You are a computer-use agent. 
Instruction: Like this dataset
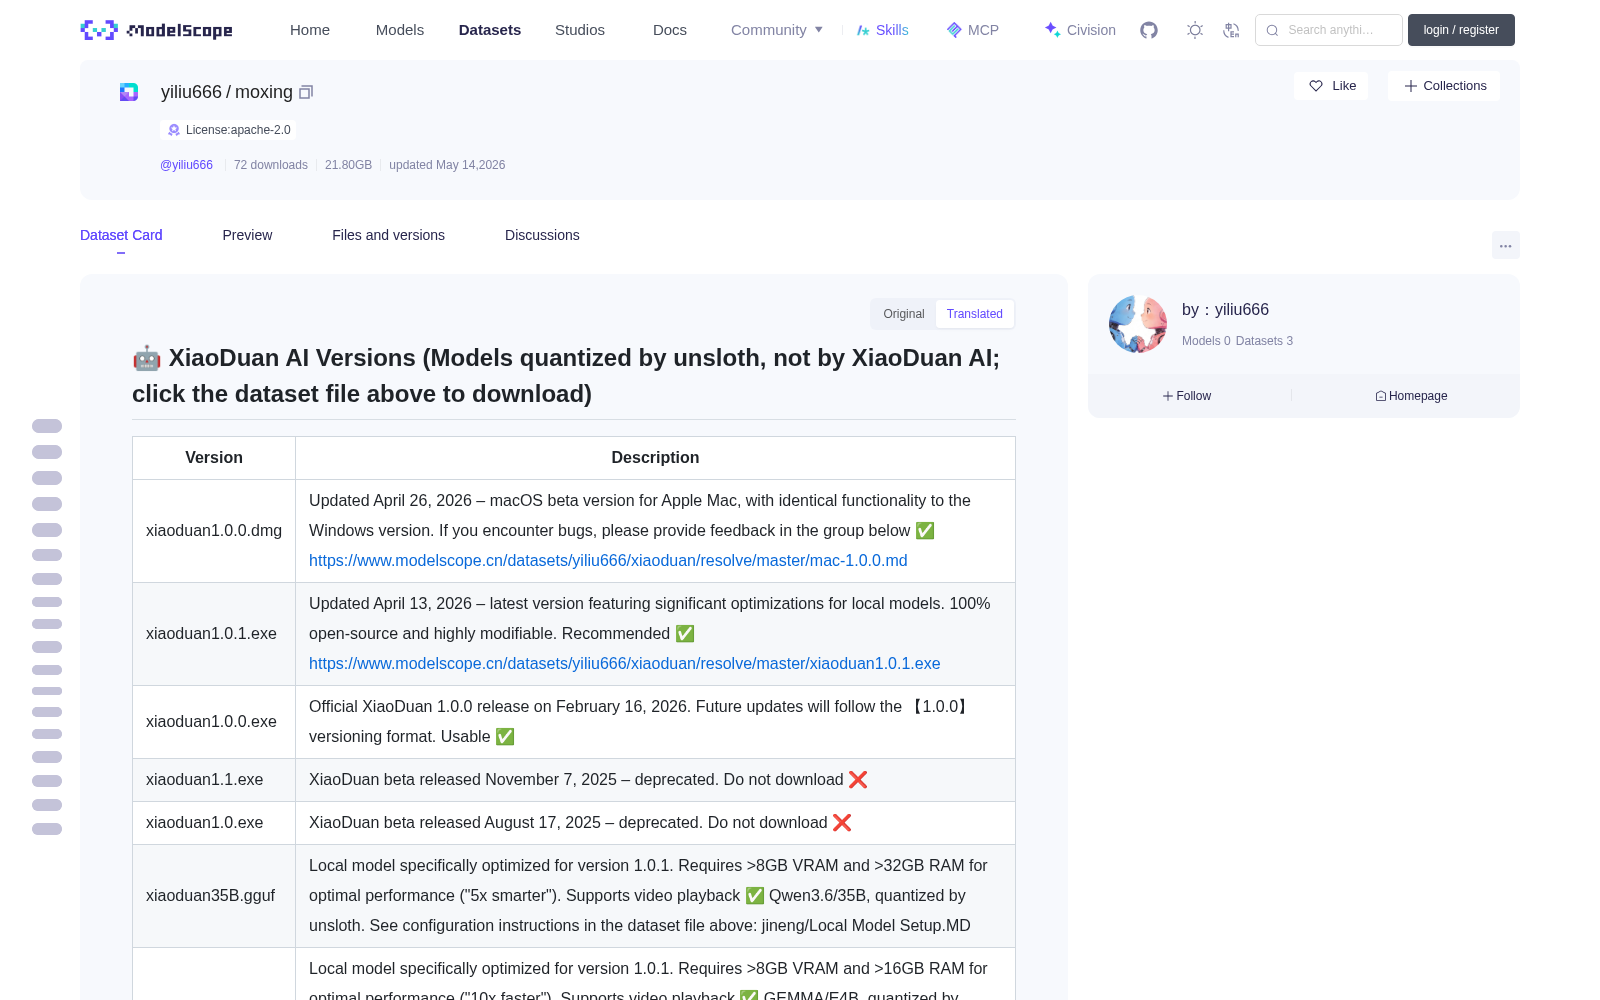tap(1332, 86)
